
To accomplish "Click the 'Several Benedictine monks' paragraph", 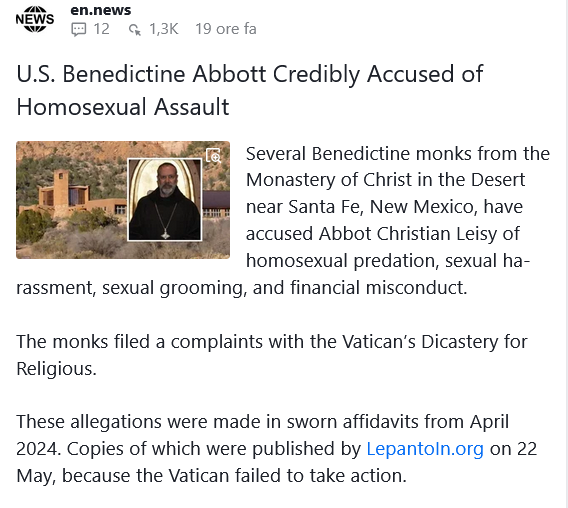I will point(283,220).
